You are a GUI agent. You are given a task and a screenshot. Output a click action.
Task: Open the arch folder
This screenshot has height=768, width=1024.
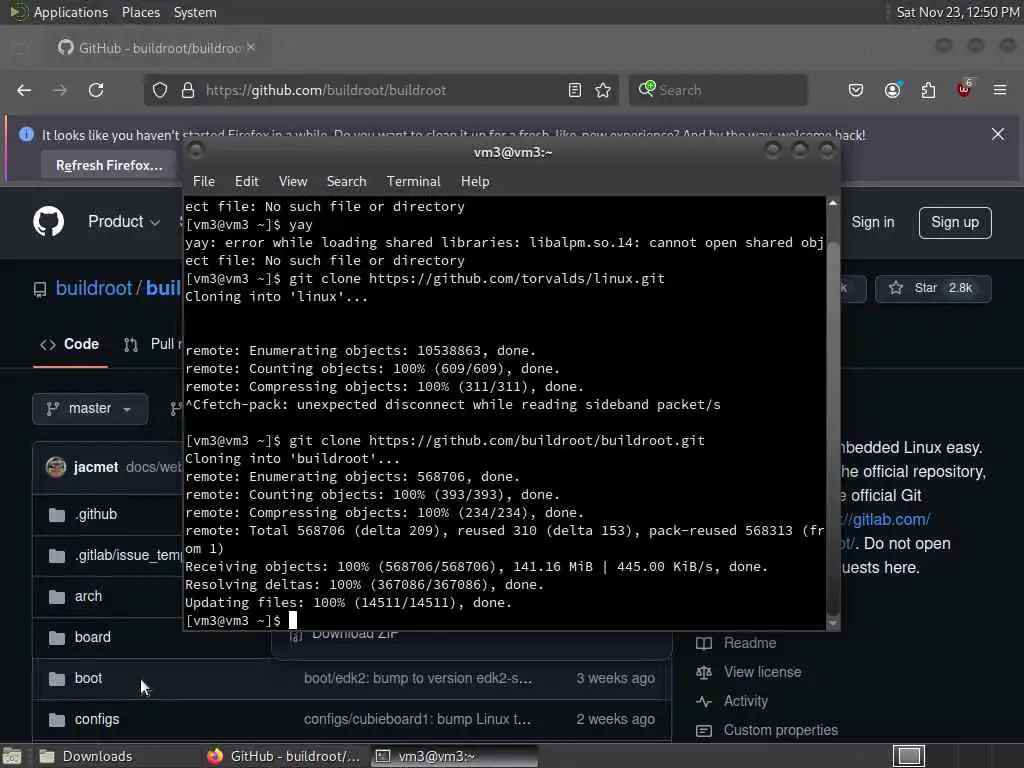[x=88, y=596]
